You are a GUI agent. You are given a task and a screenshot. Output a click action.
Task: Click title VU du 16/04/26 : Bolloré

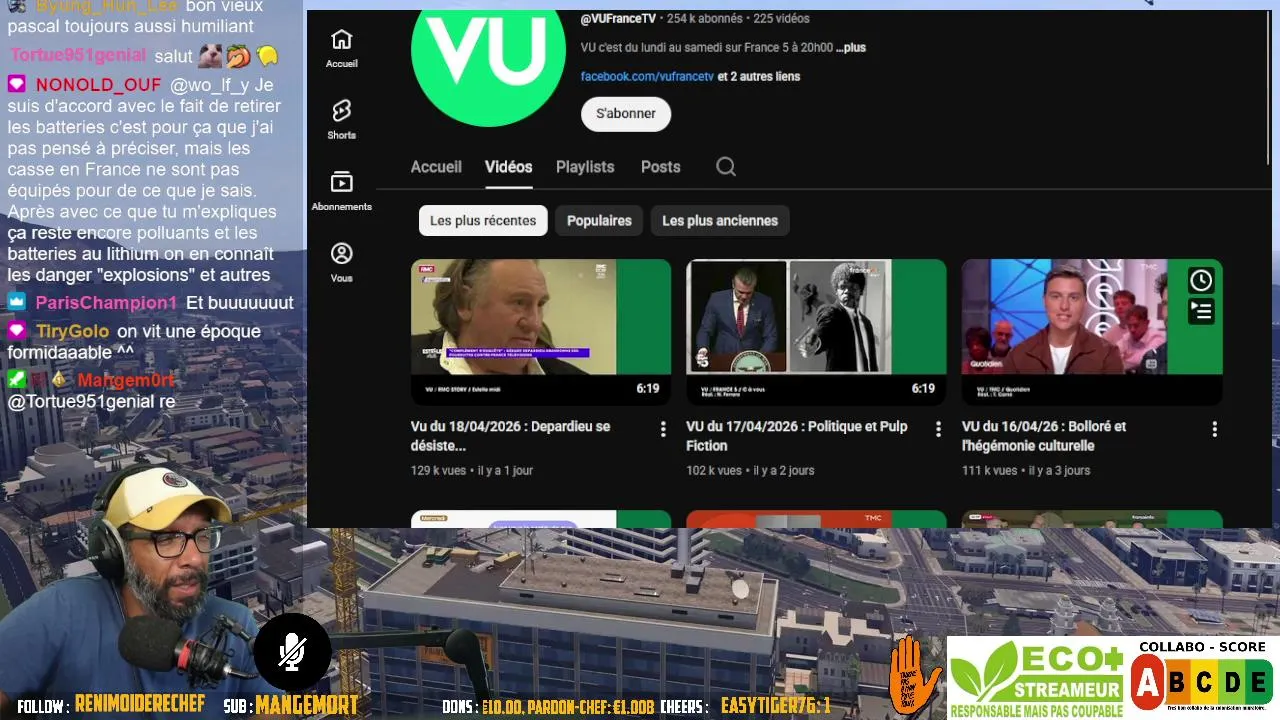pos(1044,436)
